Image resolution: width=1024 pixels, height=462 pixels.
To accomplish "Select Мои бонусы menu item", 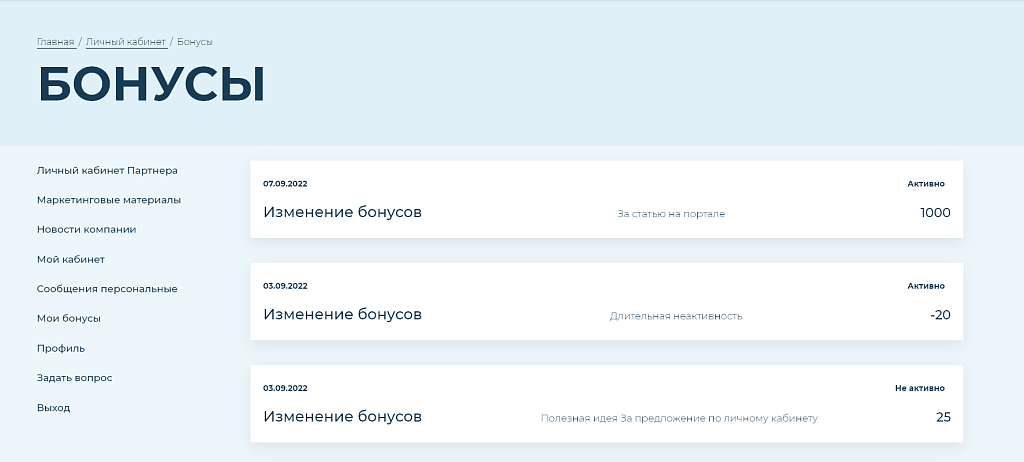I will click(x=69, y=318).
